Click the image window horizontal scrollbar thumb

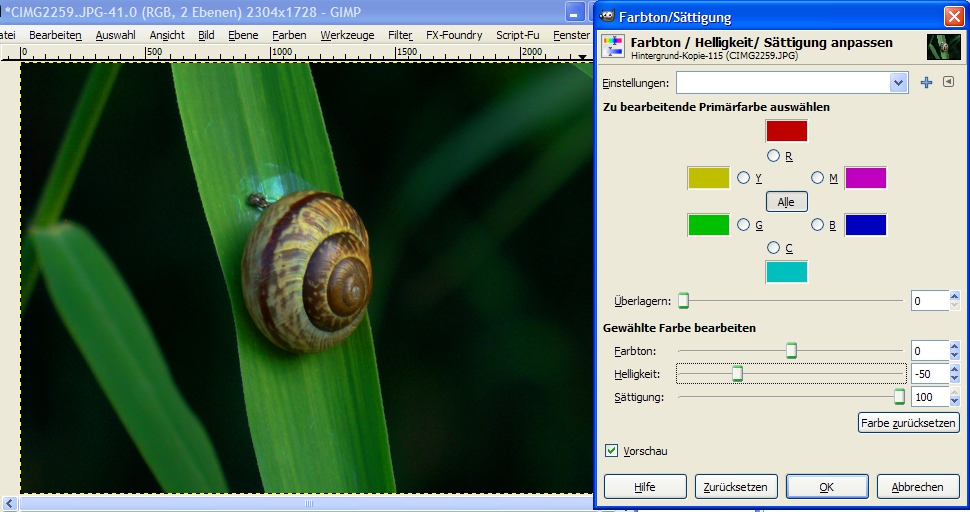point(308,503)
